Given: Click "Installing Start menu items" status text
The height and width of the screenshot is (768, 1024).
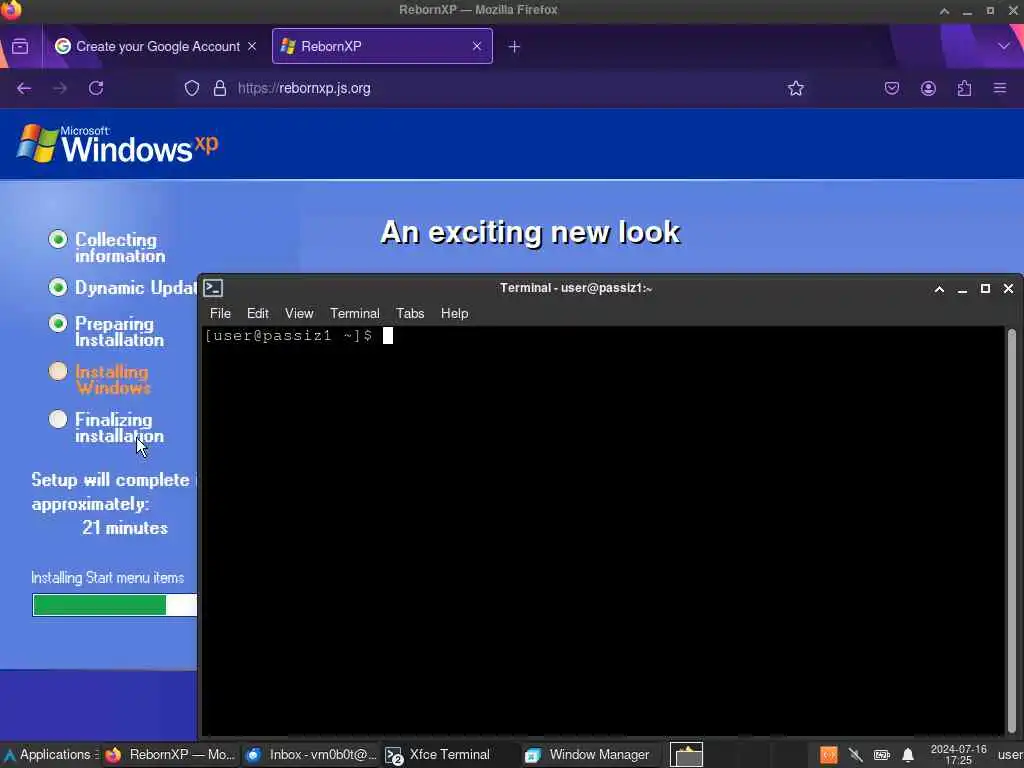Looking at the screenshot, I should [x=108, y=578].
